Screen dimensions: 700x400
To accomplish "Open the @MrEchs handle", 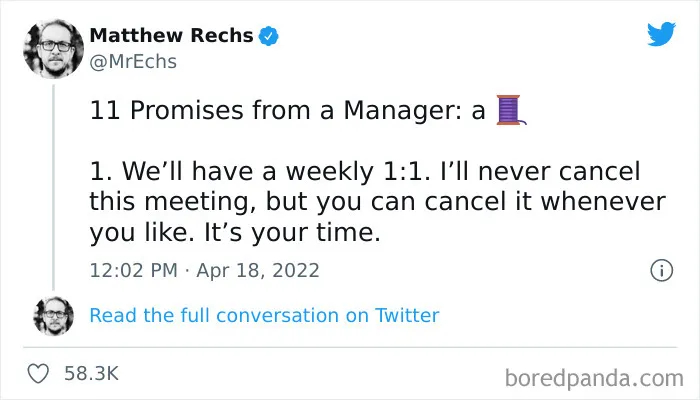I will [x=133, y=62].
